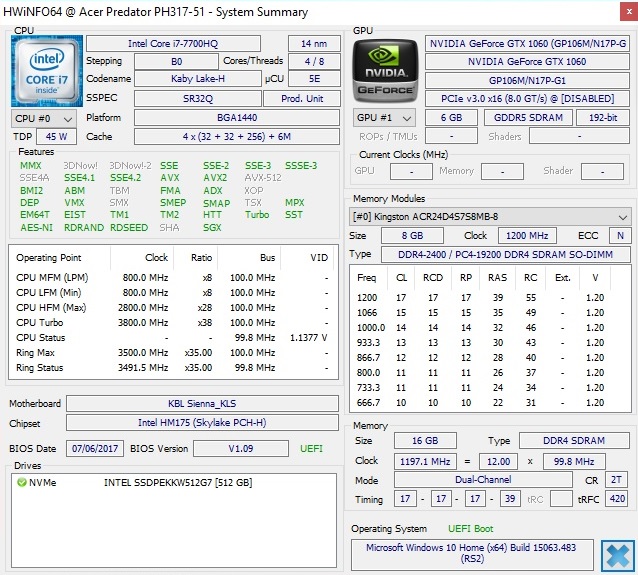638x575 pixels.
Task: Click the CPU Turbo operating point row
Action: click(x=173, y=323)
